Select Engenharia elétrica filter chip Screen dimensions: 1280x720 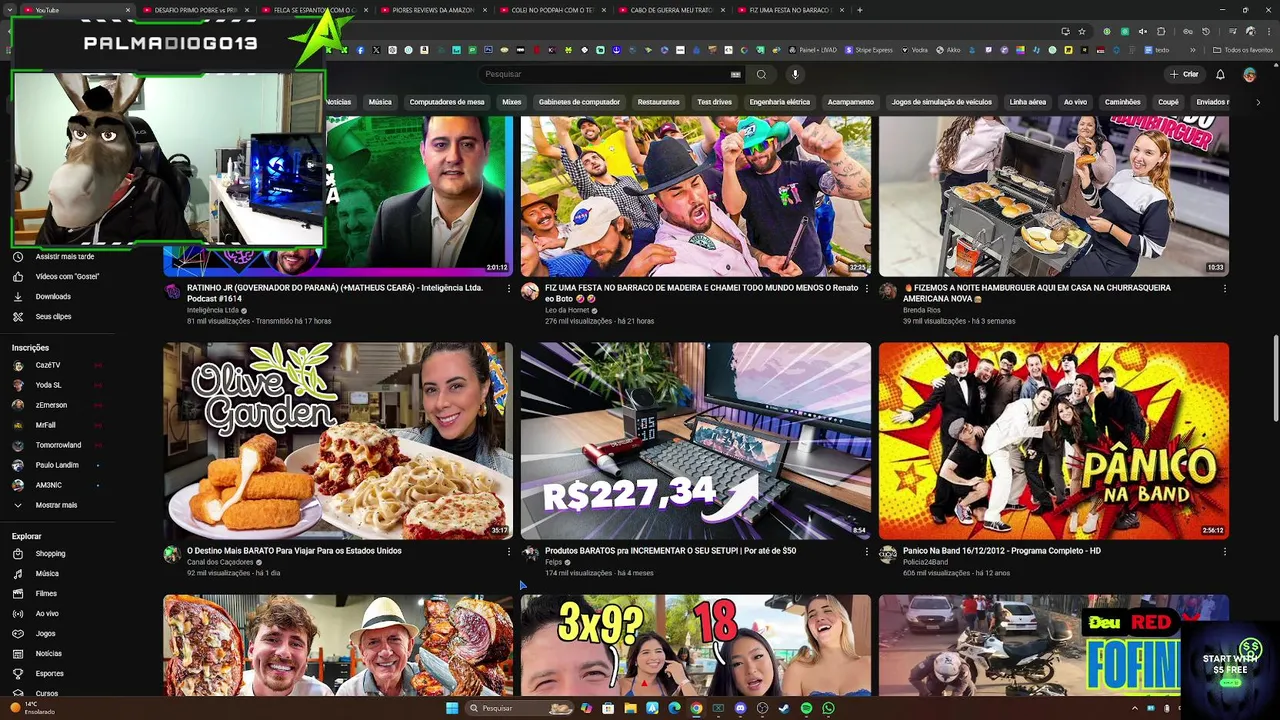(x=780, y=102)
